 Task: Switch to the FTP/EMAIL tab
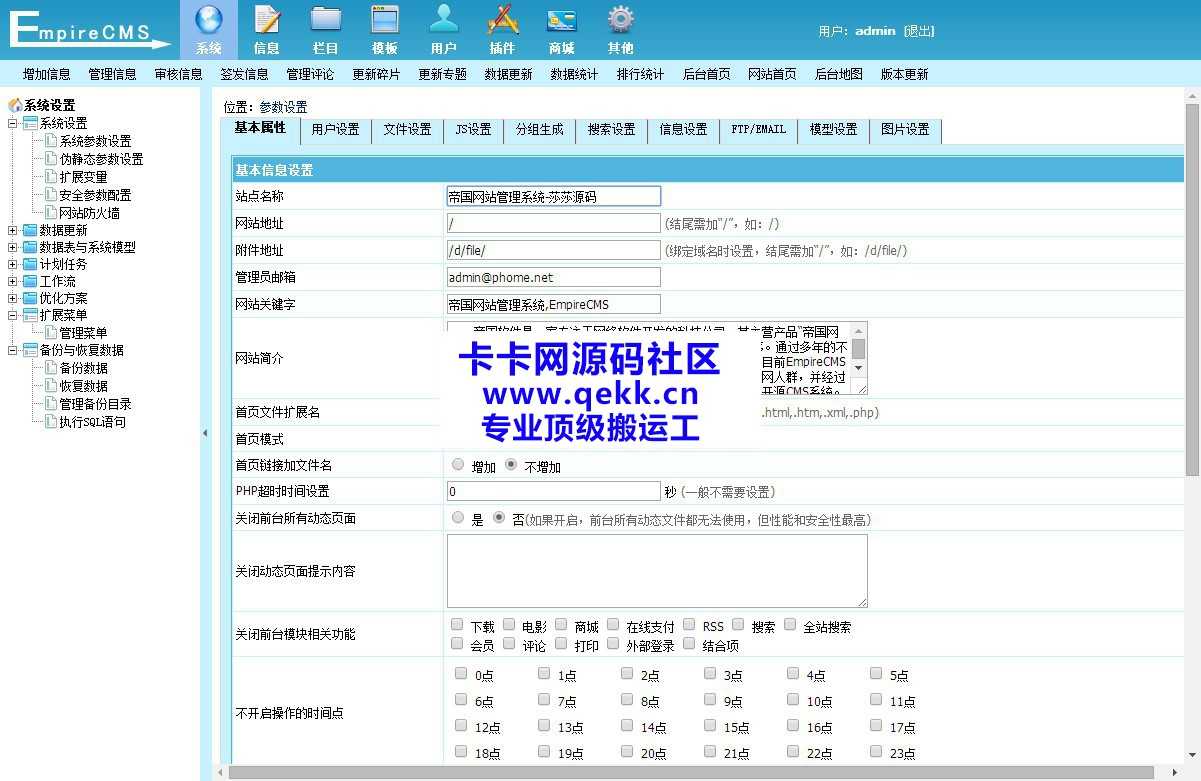point(758,130)
